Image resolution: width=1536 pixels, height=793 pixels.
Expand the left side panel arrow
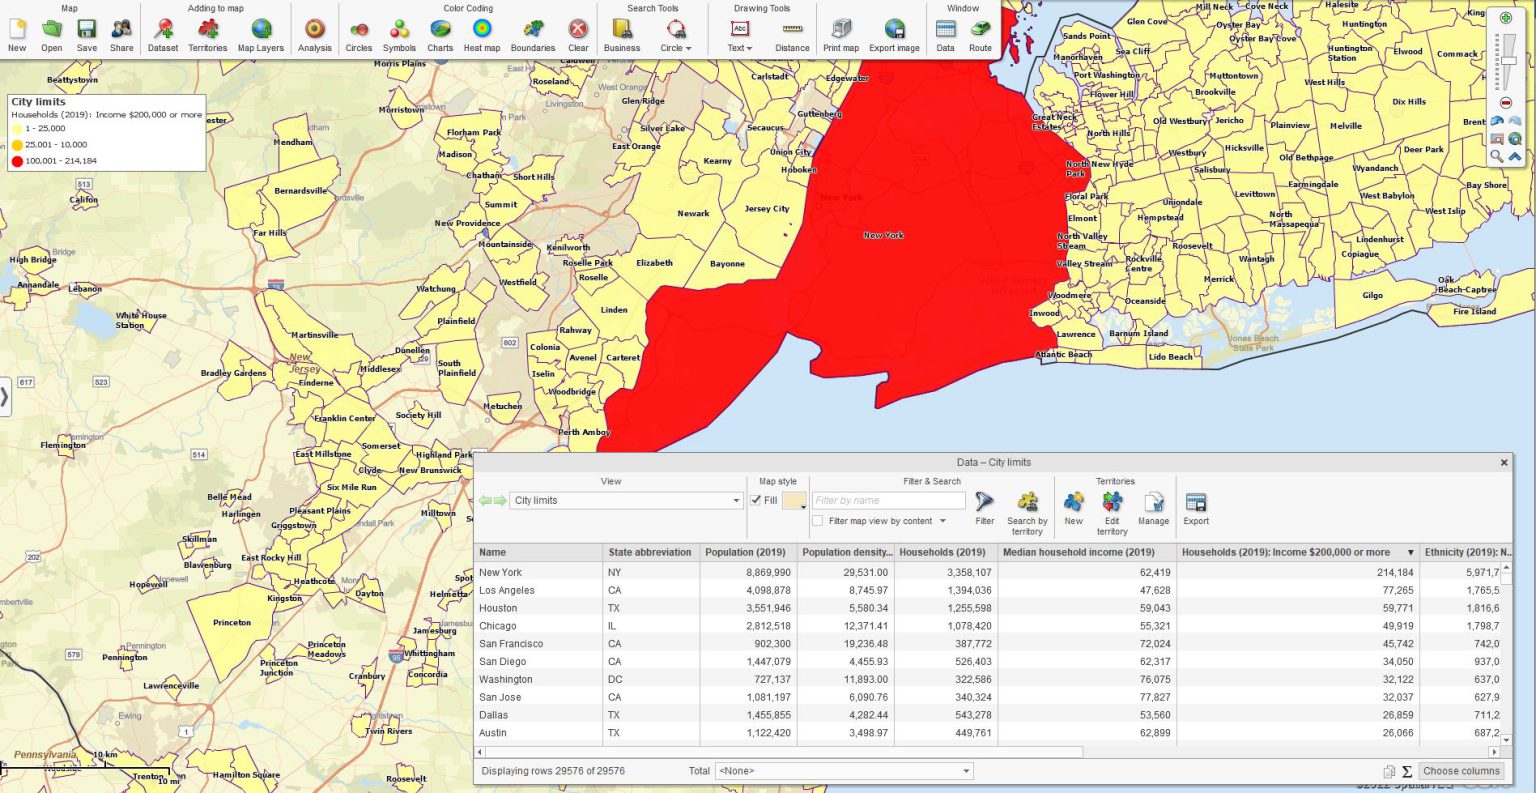[x=5, y=397]
